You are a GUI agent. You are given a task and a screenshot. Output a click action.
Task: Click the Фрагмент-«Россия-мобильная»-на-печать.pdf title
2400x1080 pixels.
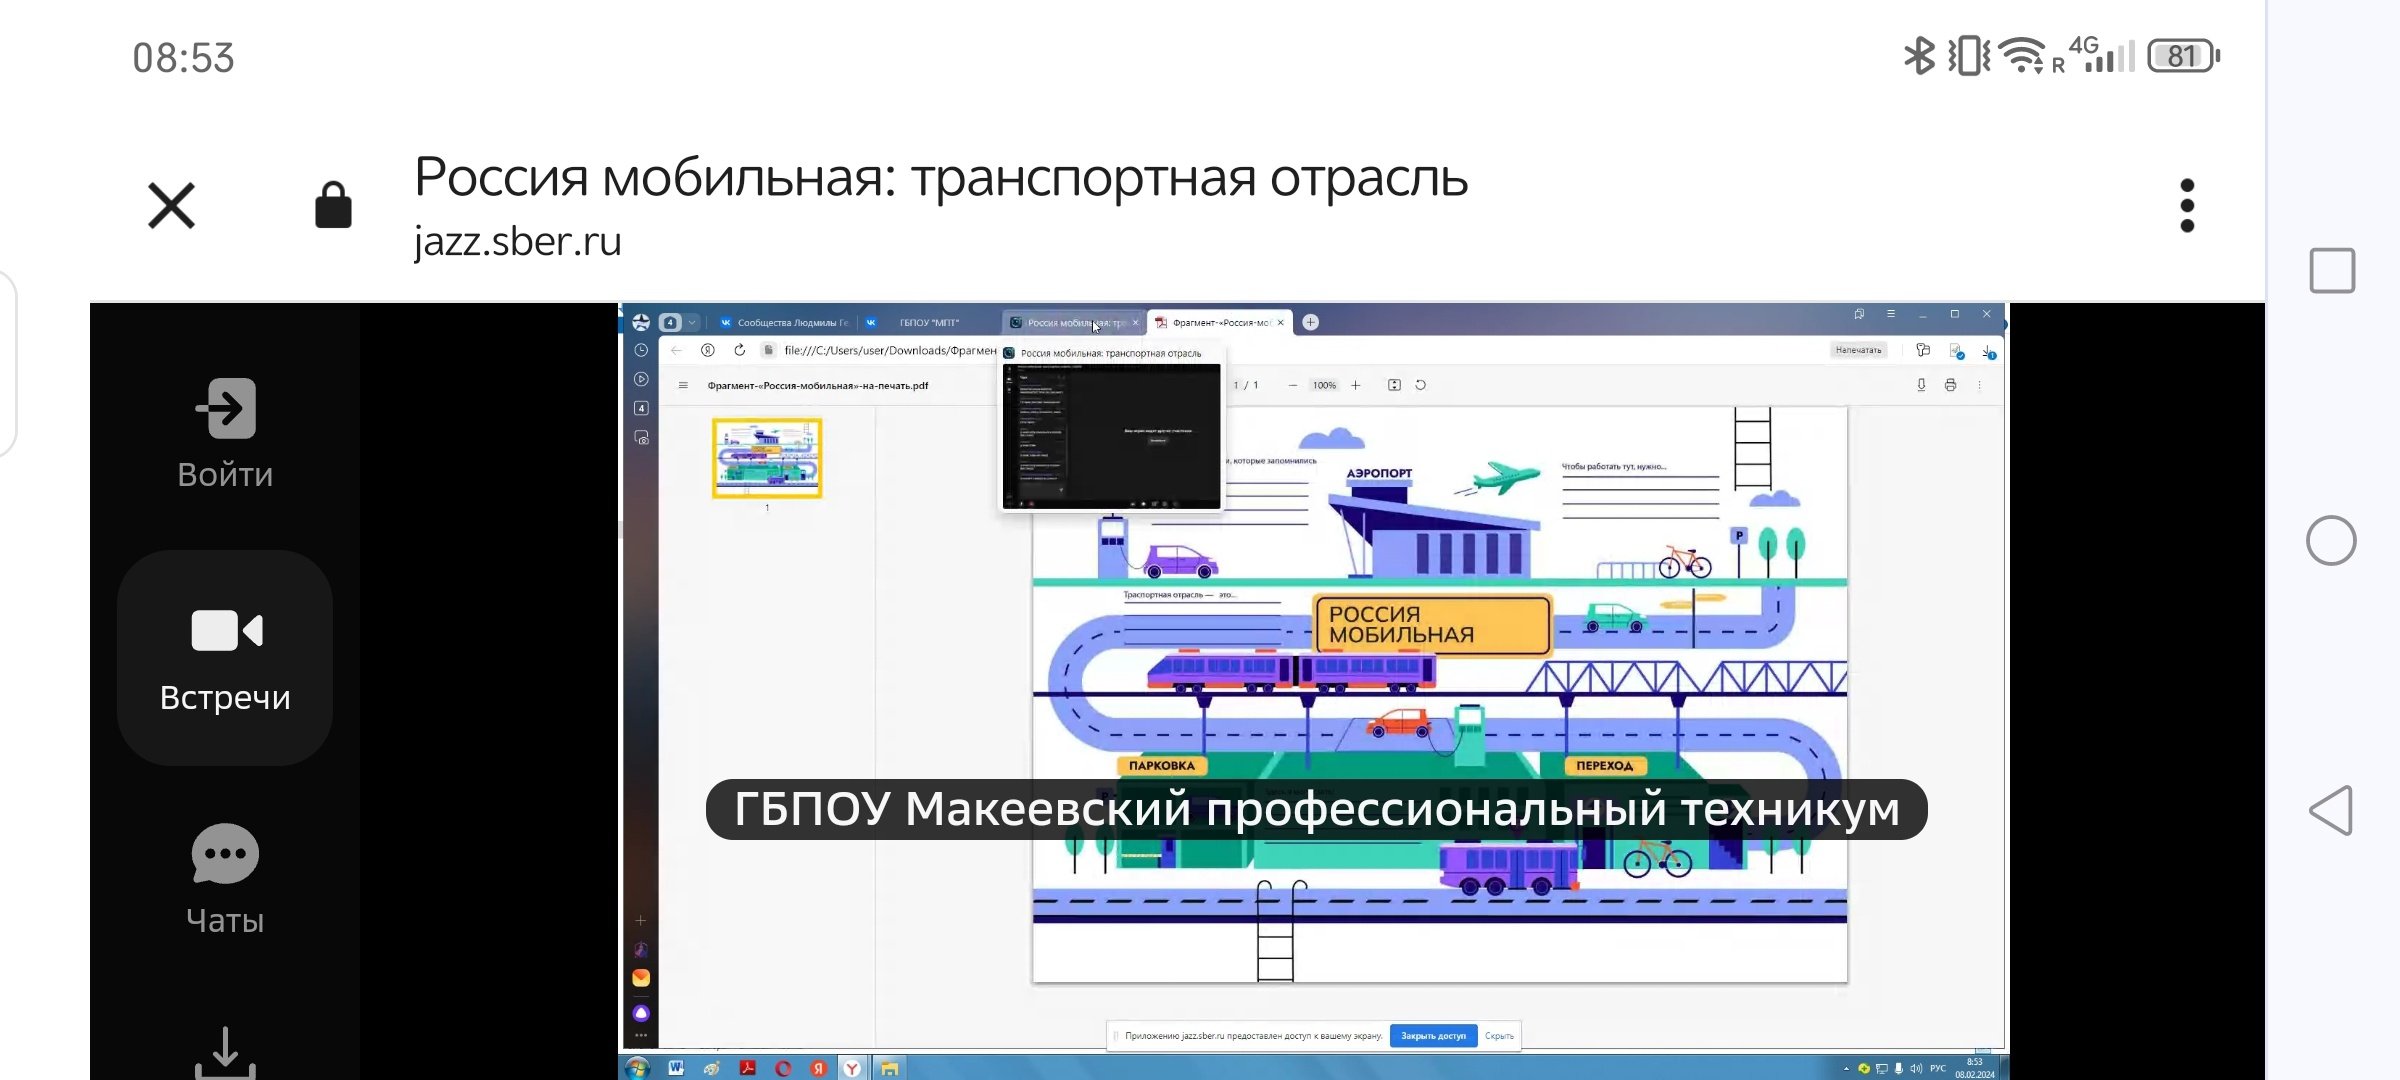point(818,386)
